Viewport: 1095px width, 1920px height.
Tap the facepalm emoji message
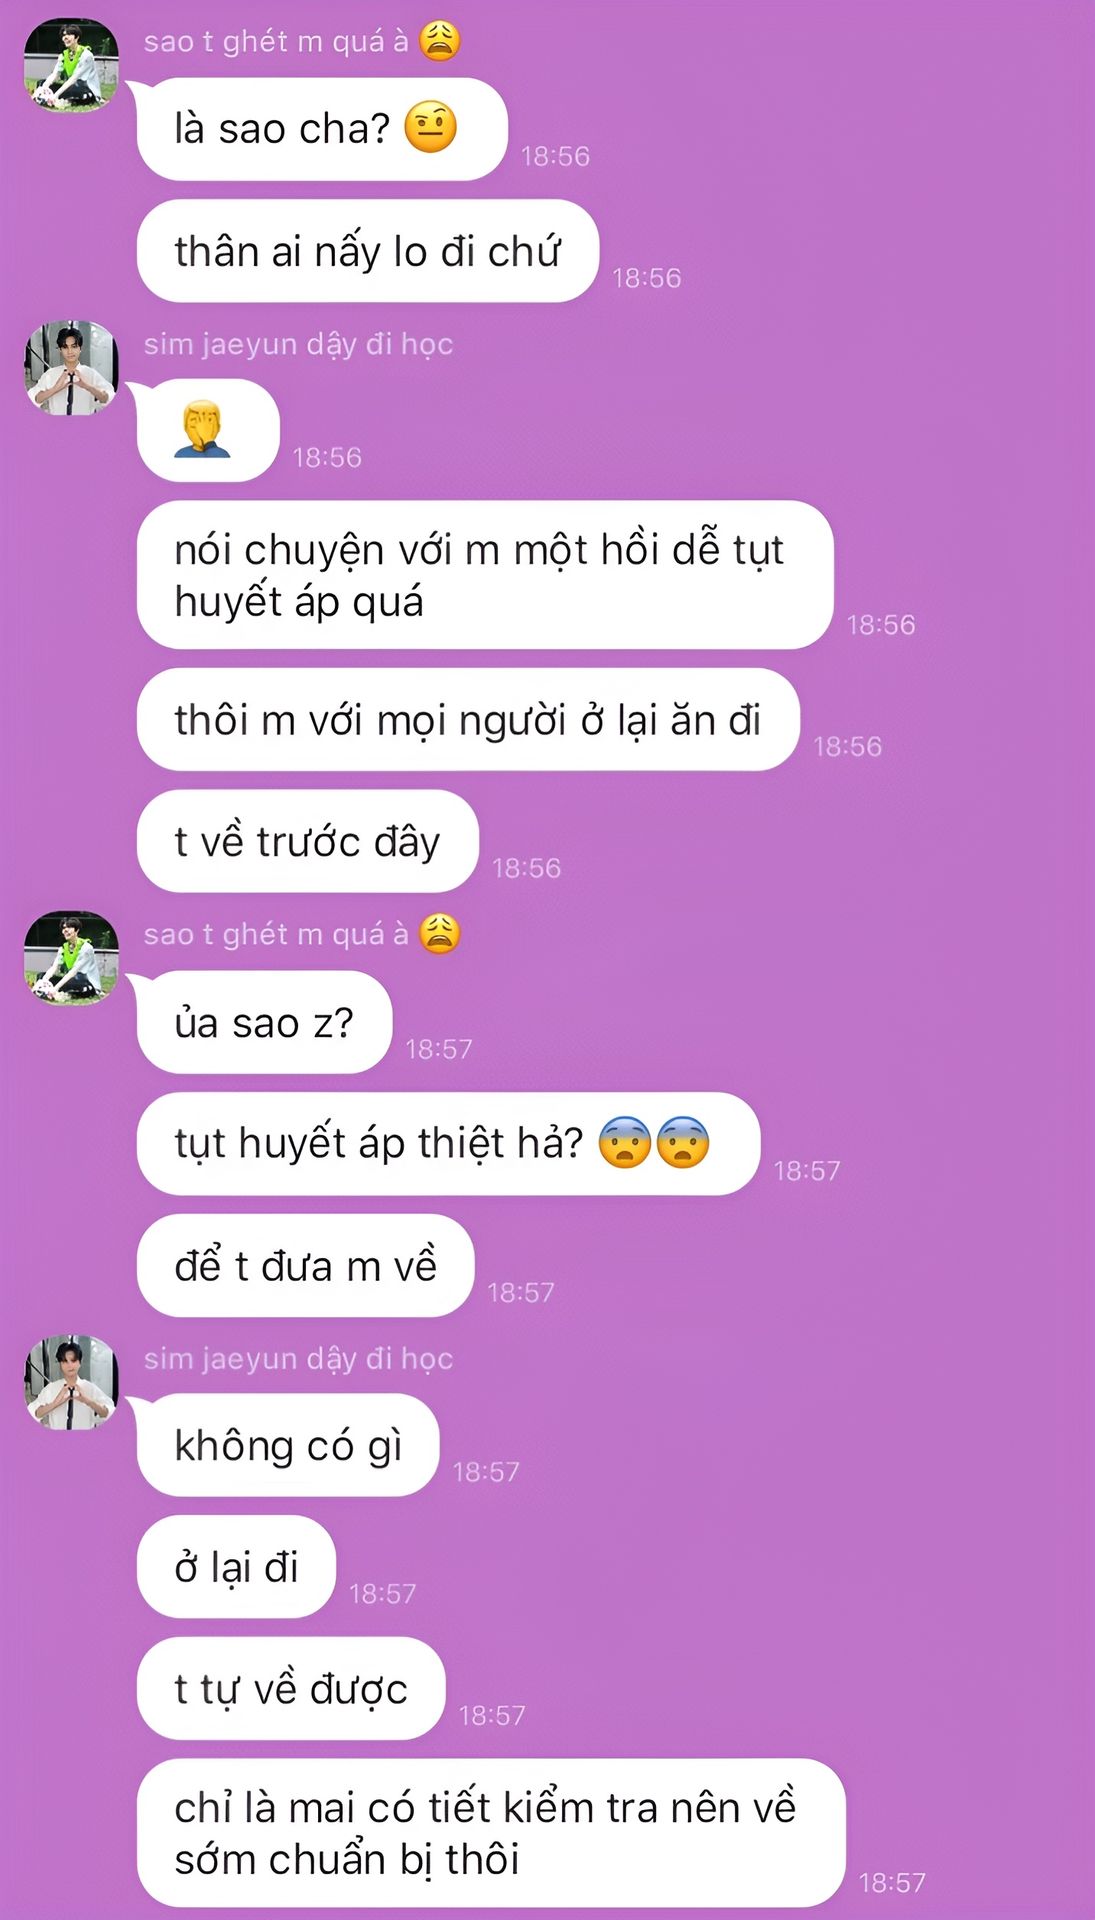(208, 430)
